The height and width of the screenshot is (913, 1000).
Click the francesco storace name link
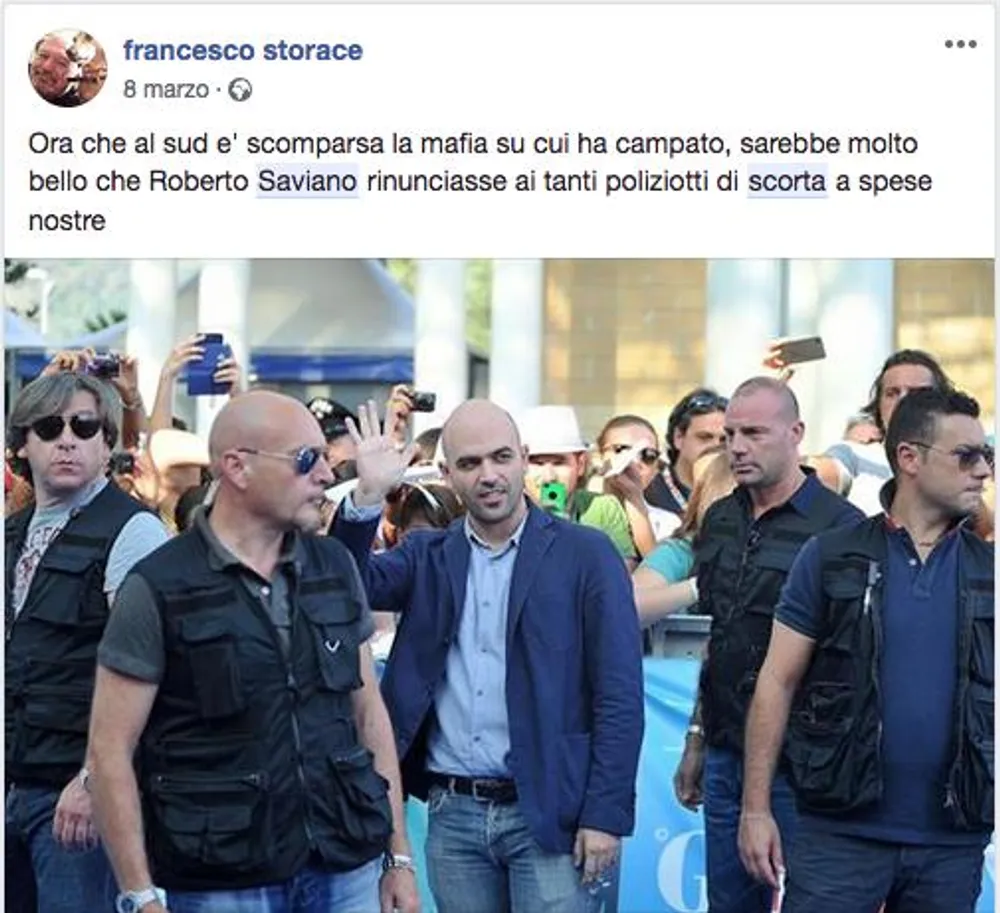(x=243, y=50)
